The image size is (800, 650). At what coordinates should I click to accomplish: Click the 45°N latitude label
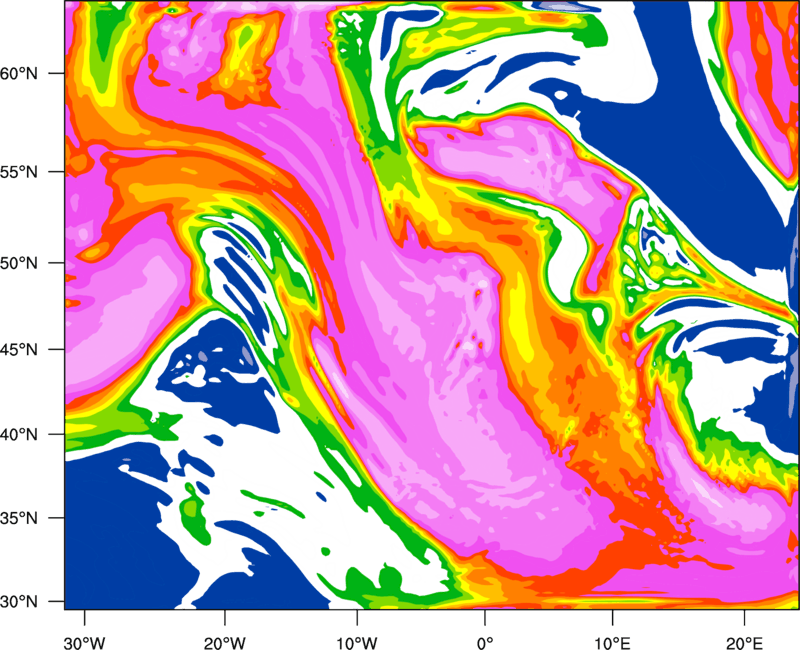pos(19,350)
